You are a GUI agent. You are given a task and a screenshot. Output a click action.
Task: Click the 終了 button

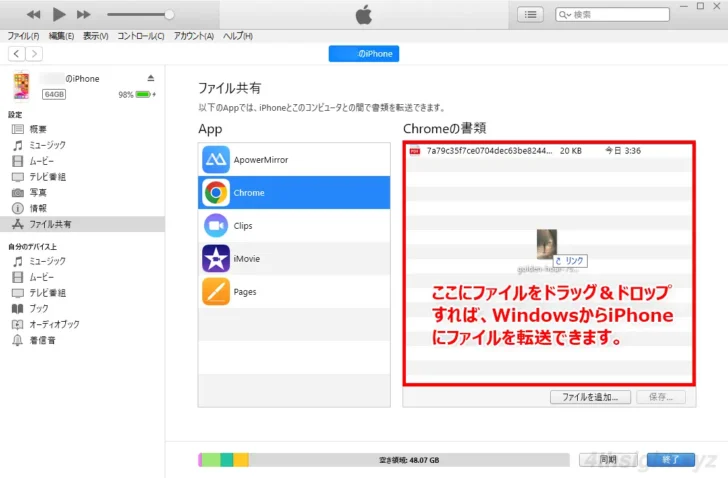(670, 459)
